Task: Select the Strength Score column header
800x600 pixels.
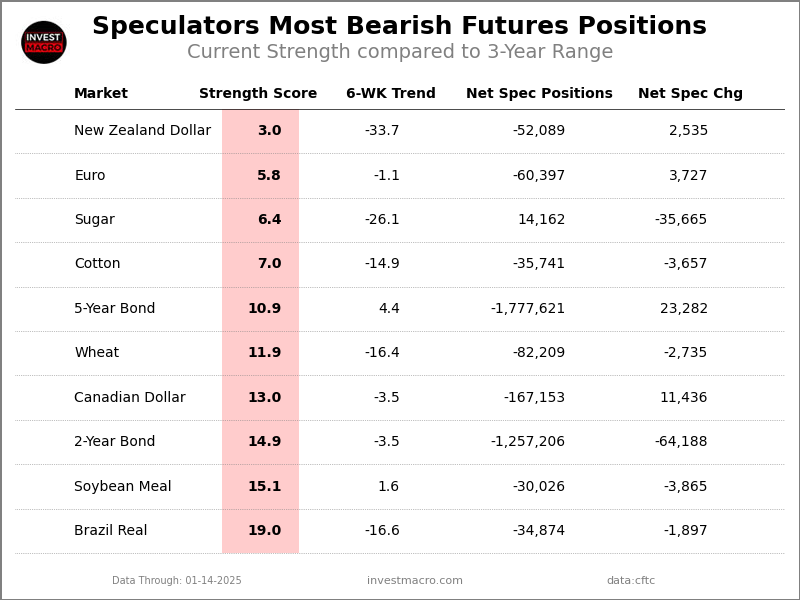Action: pyautogui.click(x=258, y=94)
